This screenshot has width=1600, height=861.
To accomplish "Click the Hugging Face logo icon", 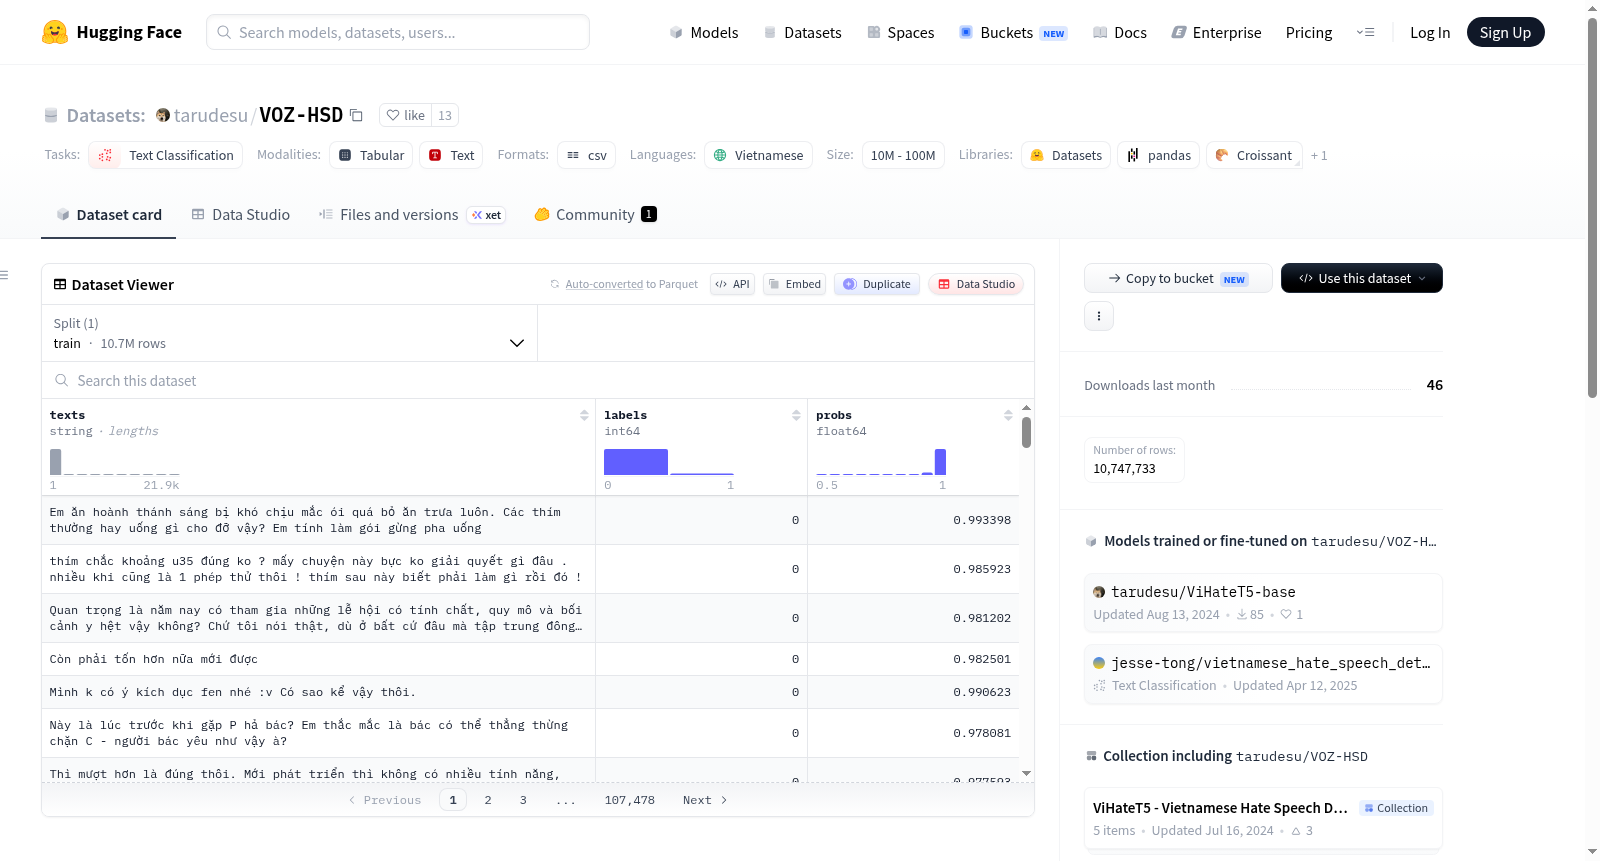I will click(55, 32).
